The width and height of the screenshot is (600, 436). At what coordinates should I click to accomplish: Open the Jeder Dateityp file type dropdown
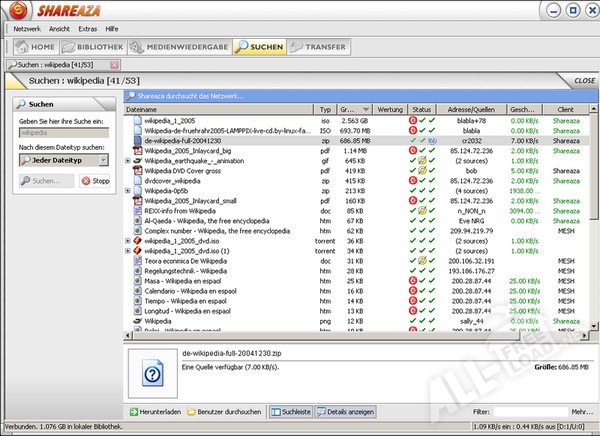(x=64, y=160)
